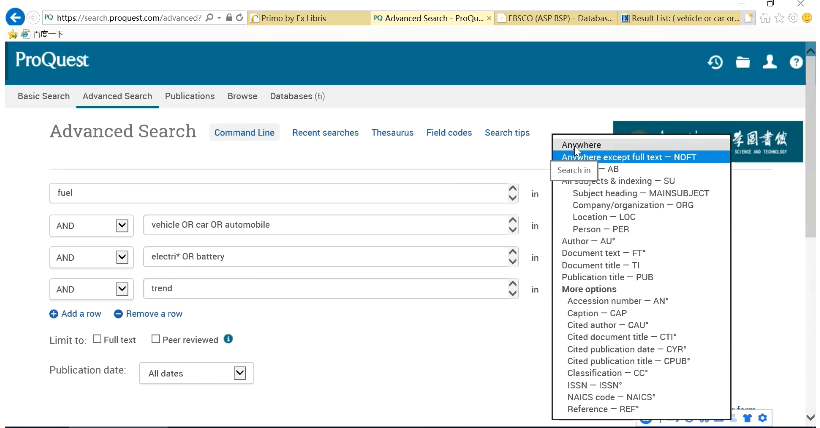Enable the Peer reviewed checkbox

coord(155,339)
